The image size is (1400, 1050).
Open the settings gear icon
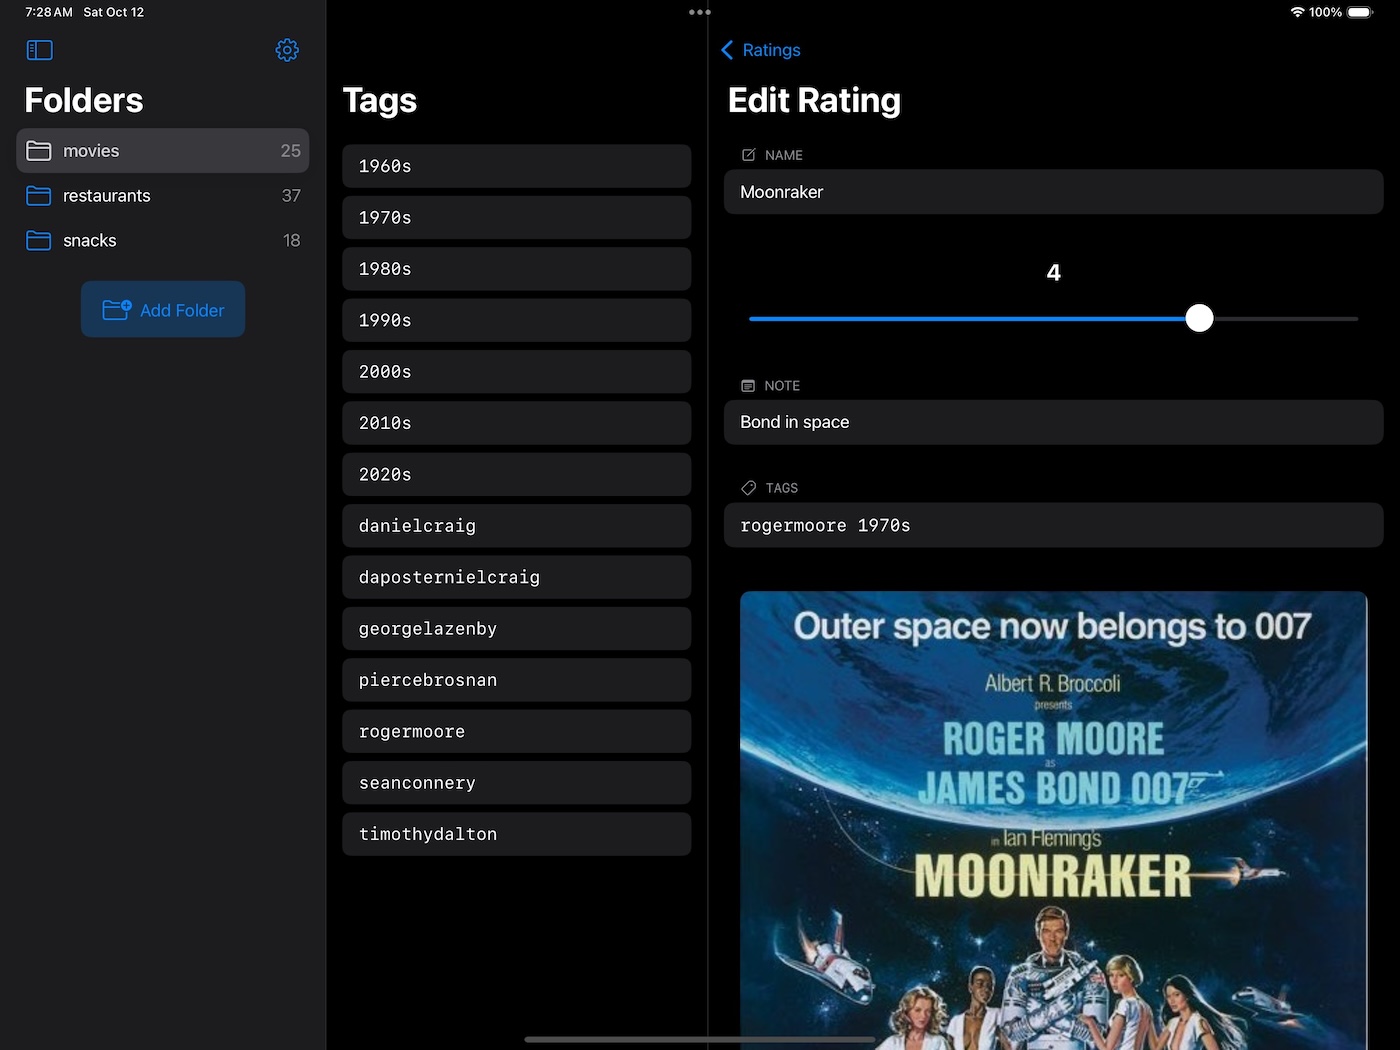pyautogui.click(x=287, y=50)
